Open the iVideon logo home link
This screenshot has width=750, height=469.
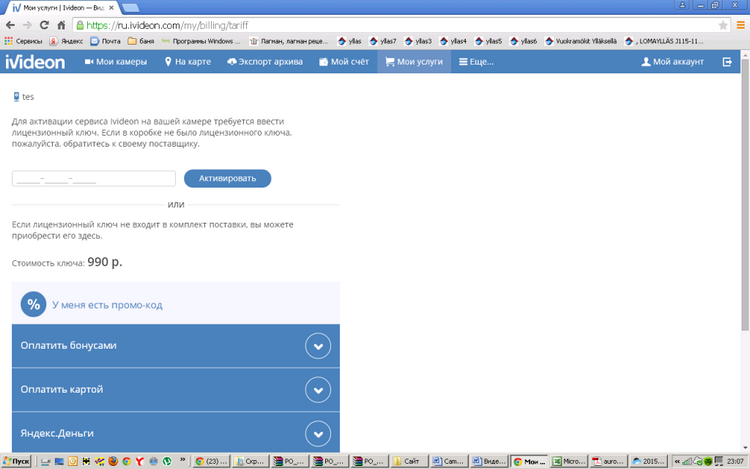(35, 62)
